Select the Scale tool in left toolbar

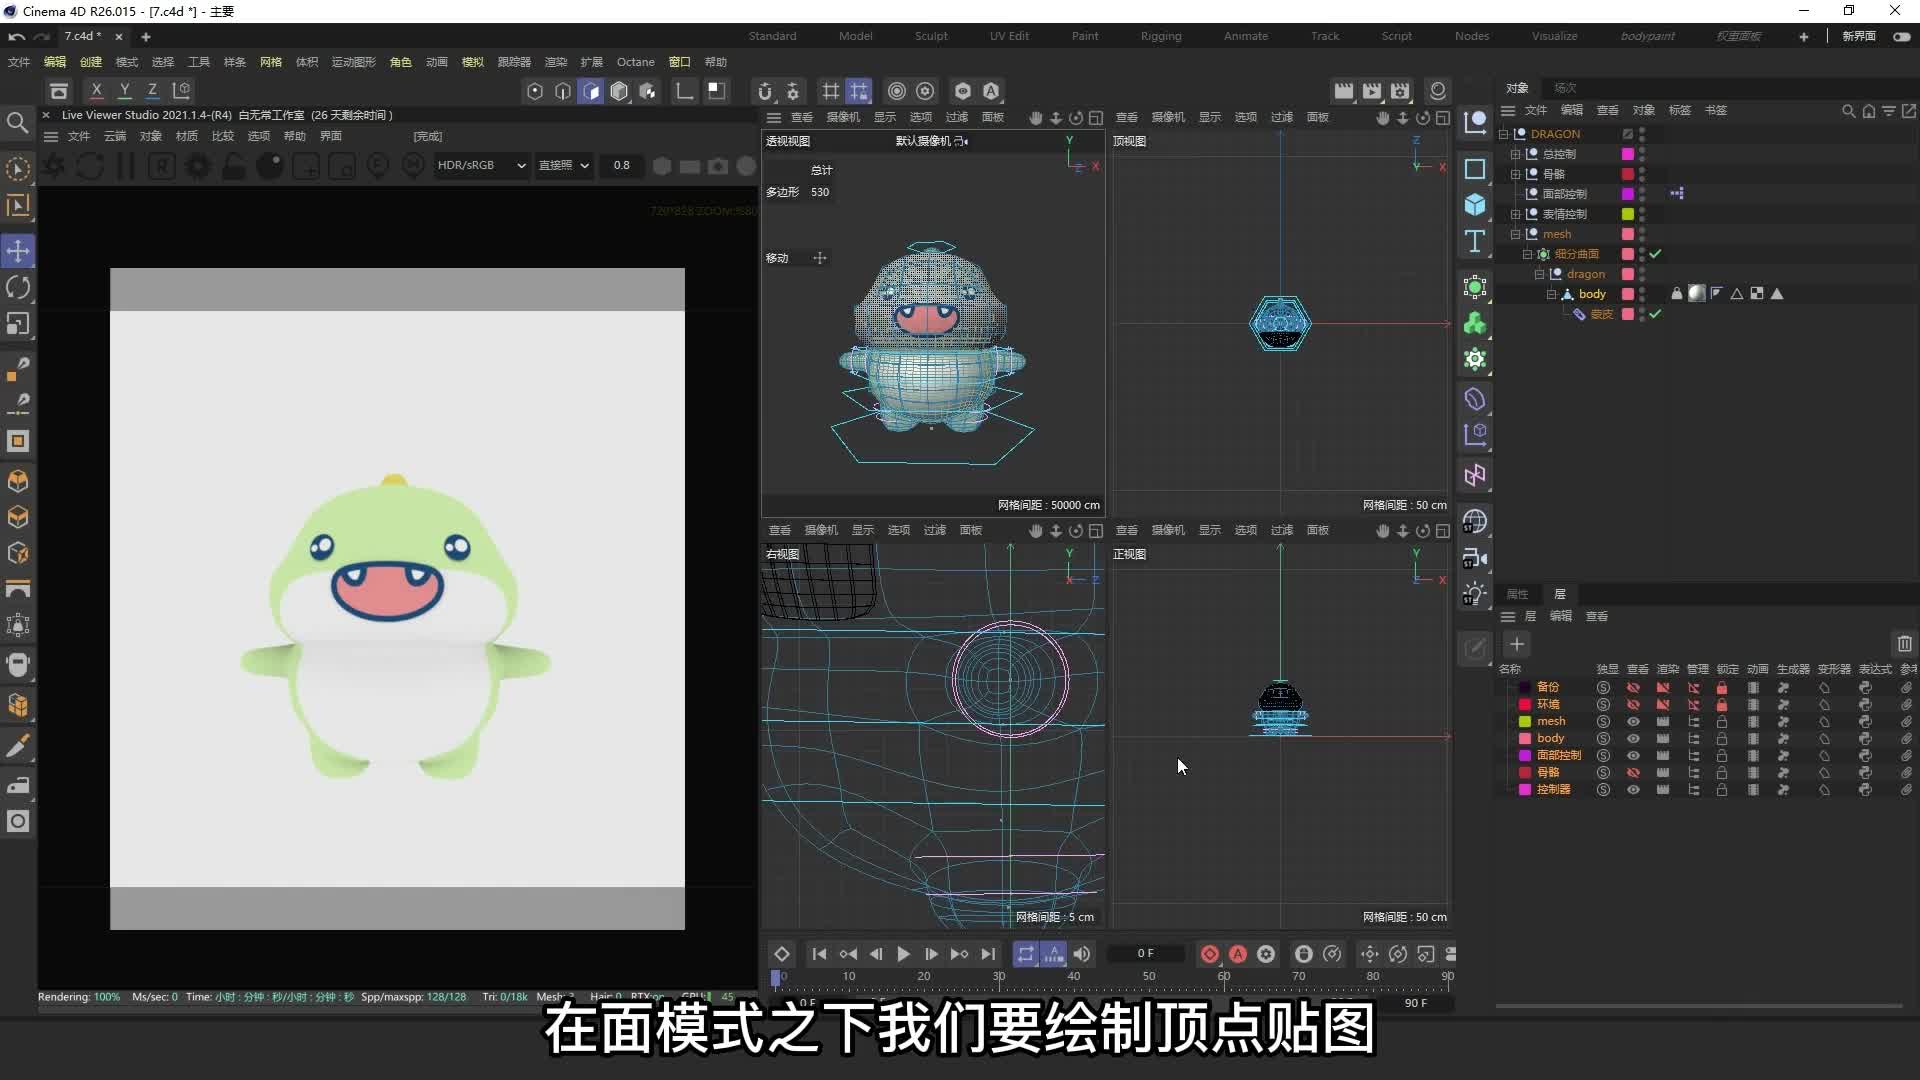pos(18,324)
